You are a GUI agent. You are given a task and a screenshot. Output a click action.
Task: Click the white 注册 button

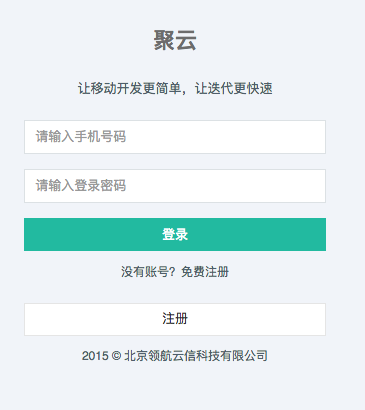[175, 319]
